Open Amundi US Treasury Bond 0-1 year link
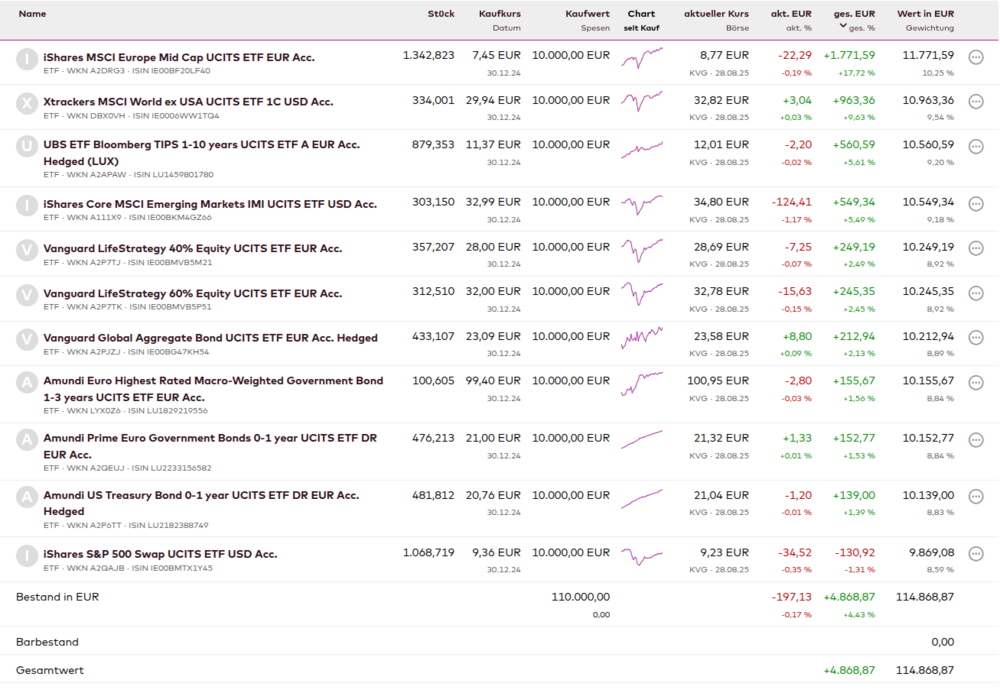This screenshot has width=1000, height=693. (x=201, y=503)
